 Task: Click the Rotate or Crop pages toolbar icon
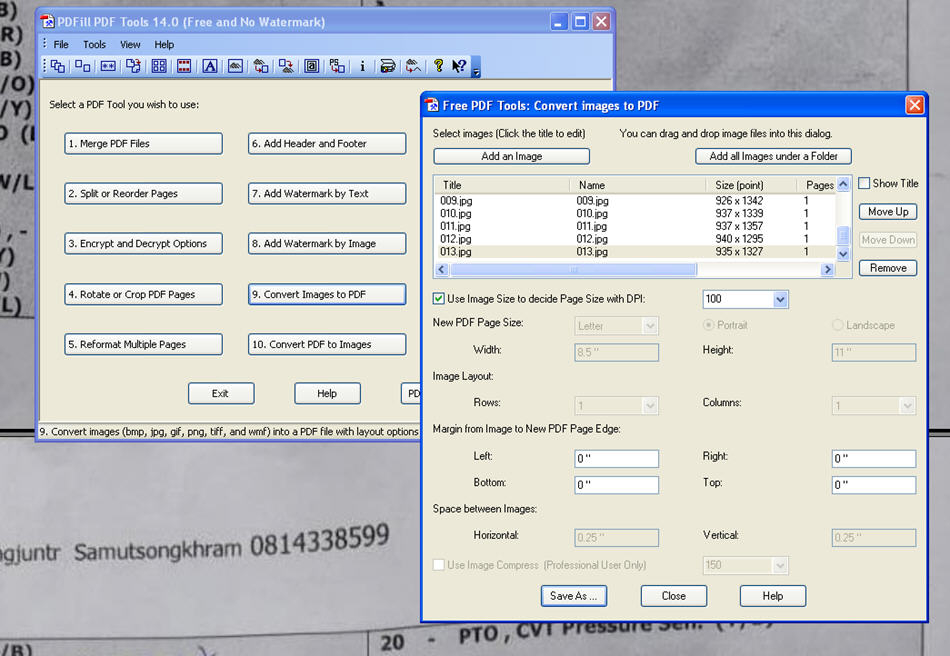click(x=133, y=66)
